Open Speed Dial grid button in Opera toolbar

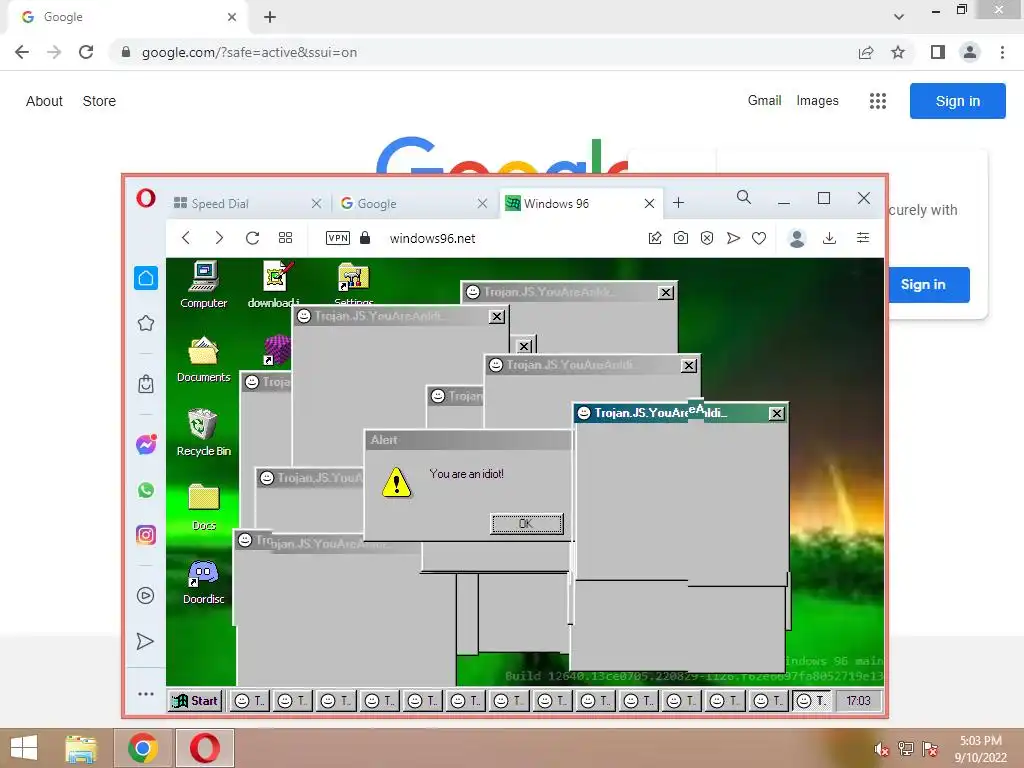pyautogui.click(x=285, y=238)
